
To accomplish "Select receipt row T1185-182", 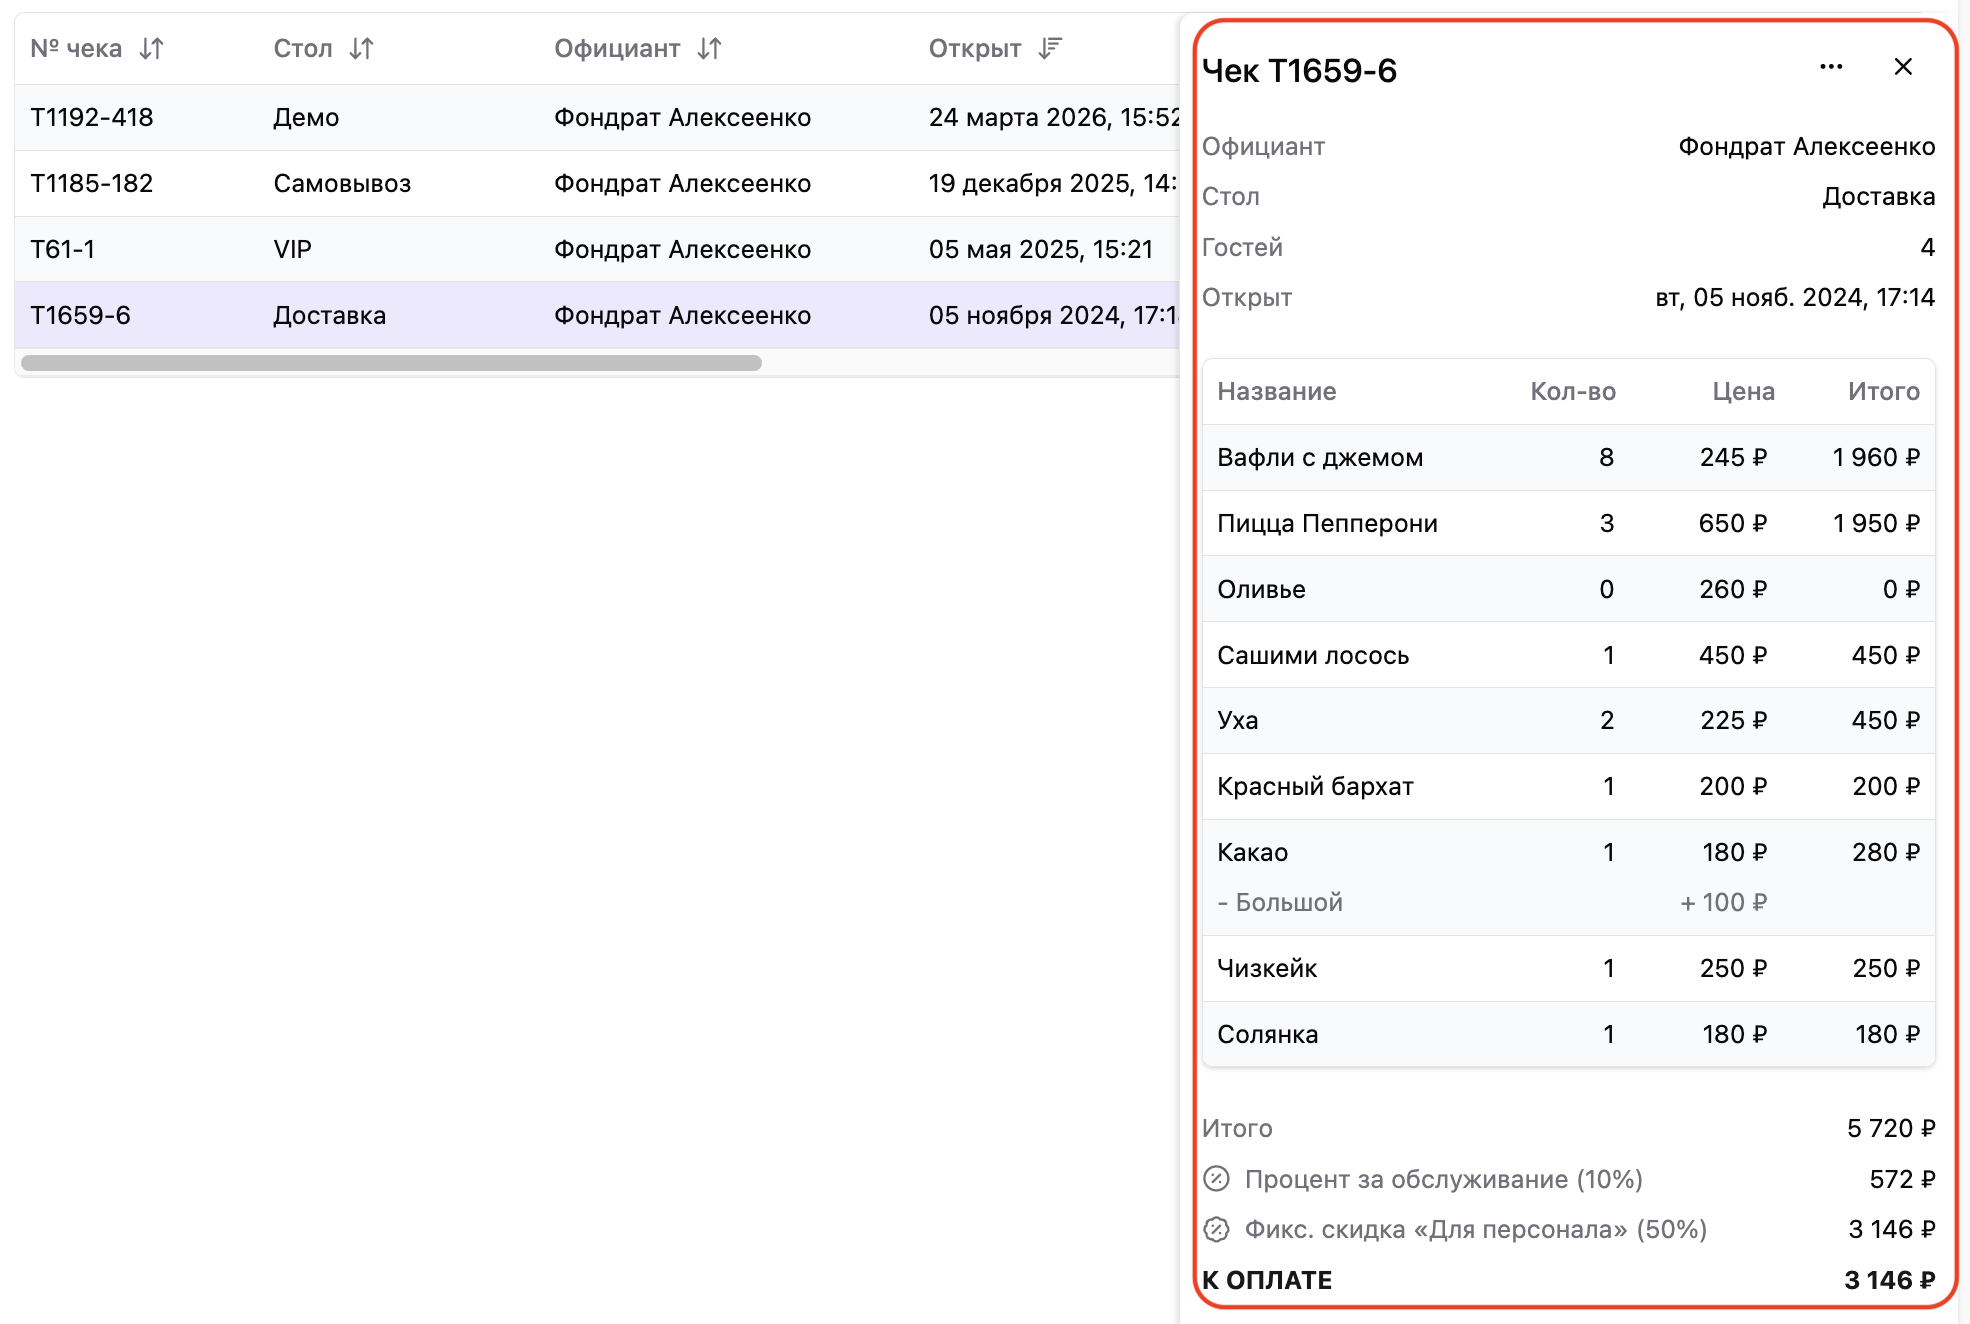I will (x=597, y=183).
